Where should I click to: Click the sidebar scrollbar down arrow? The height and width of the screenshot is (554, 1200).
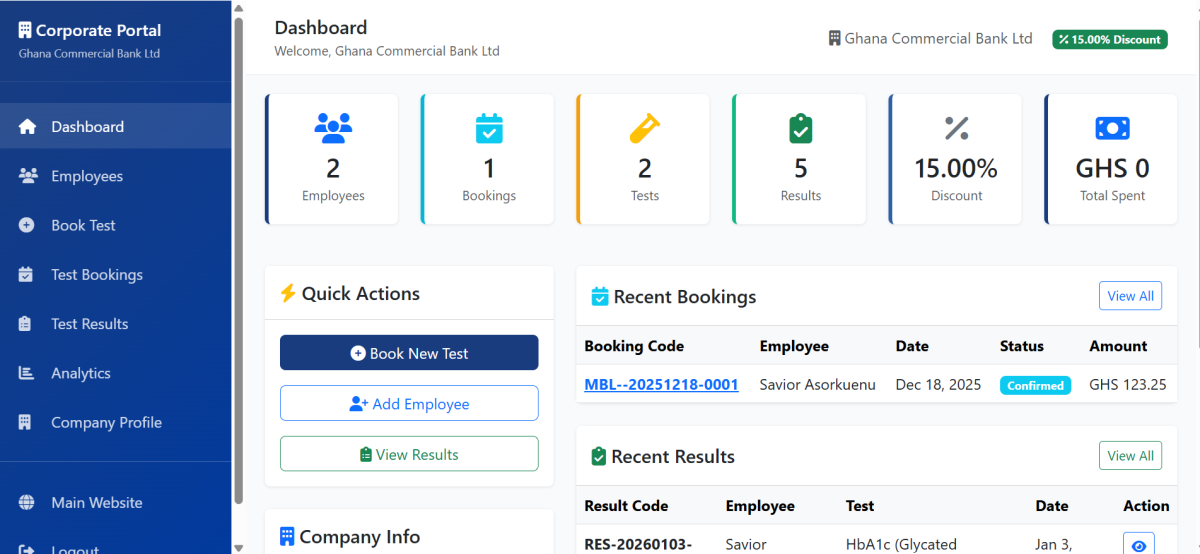(238, 548)
